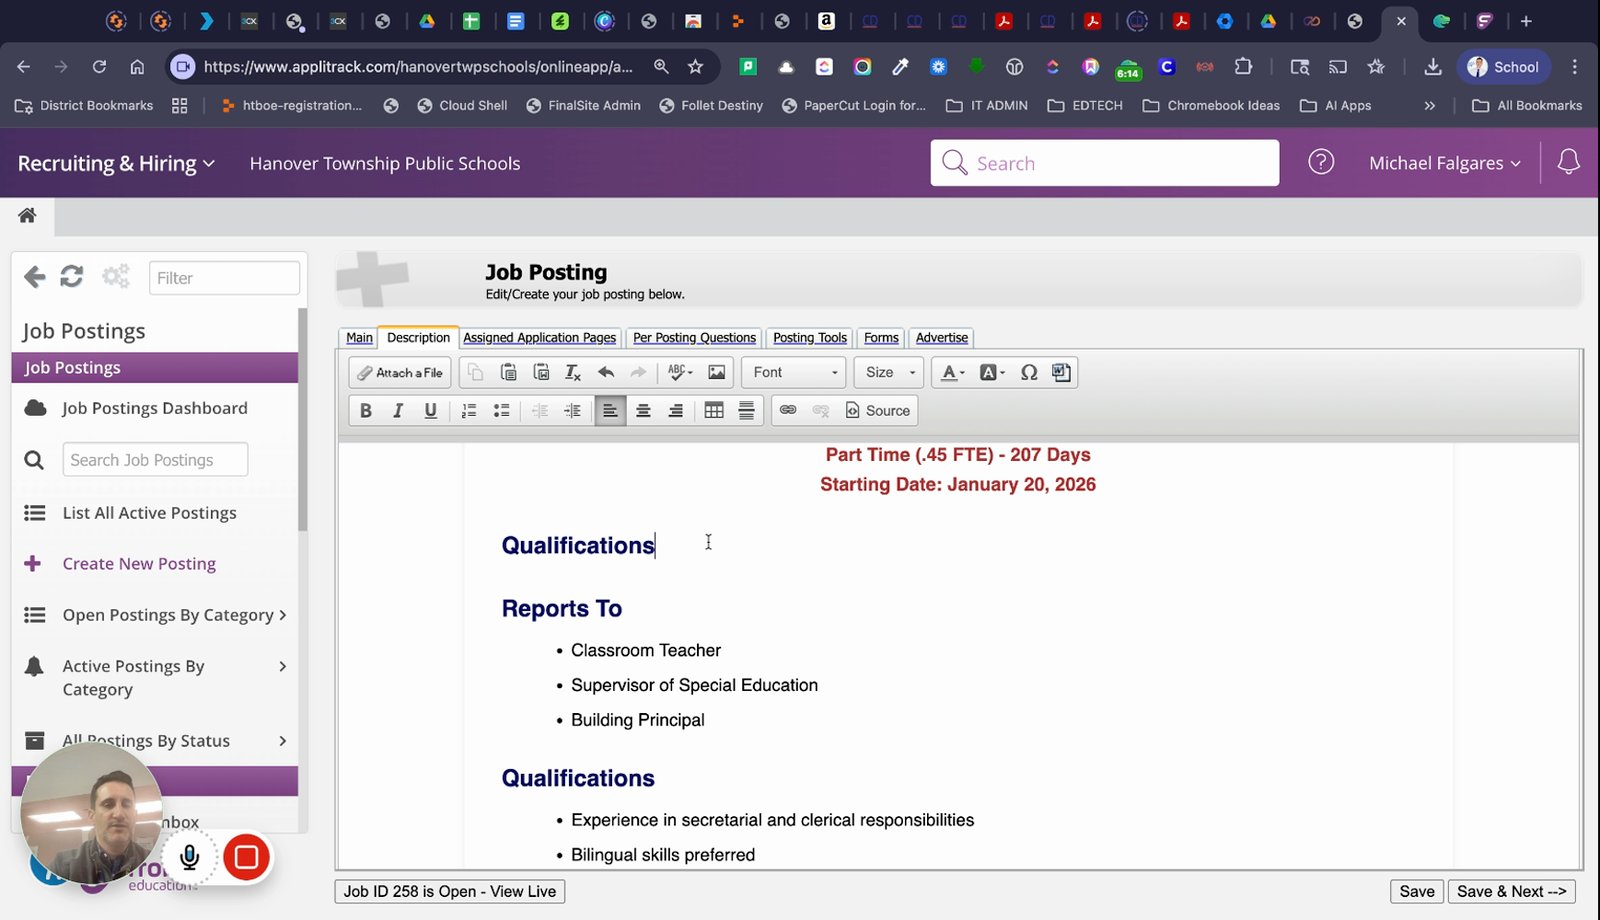This screenshot has width=1600, height=920.
Task: Toggle bold formatting
Action: (366, 410)
